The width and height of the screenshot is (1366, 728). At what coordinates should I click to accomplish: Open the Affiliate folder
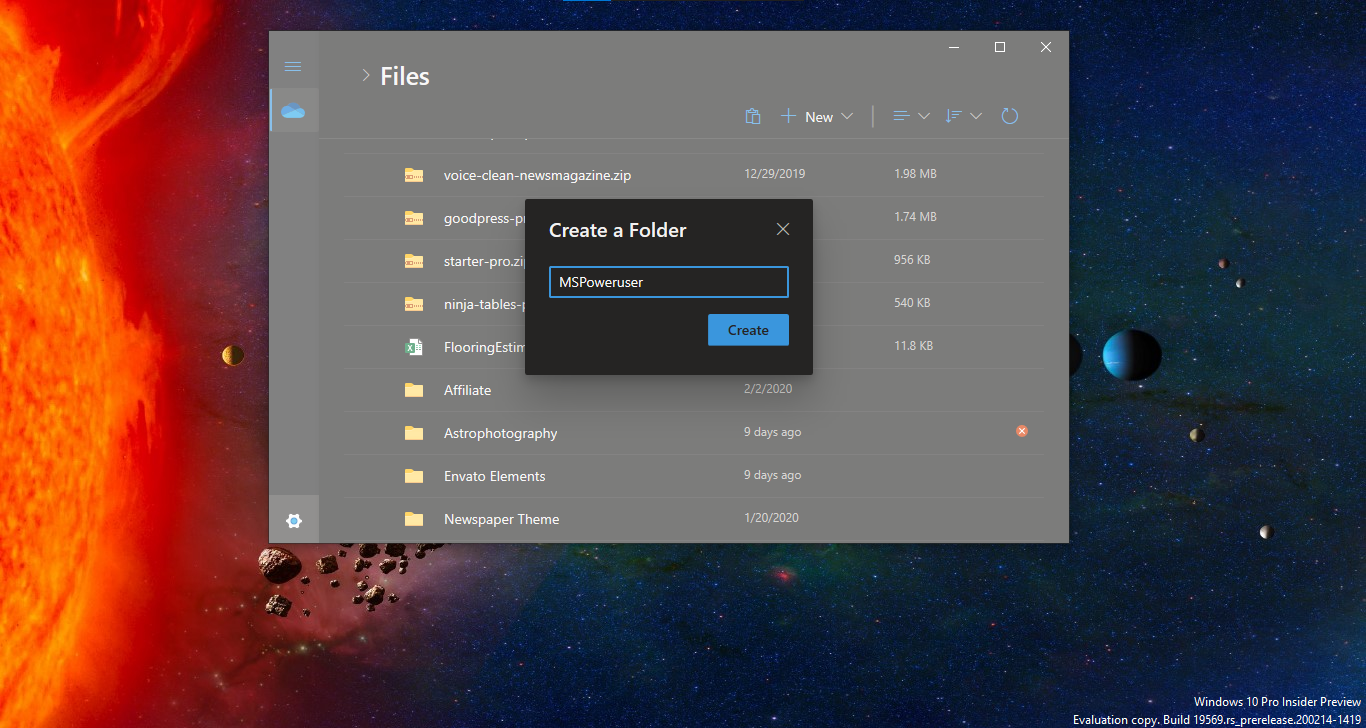tap(467, 390)
